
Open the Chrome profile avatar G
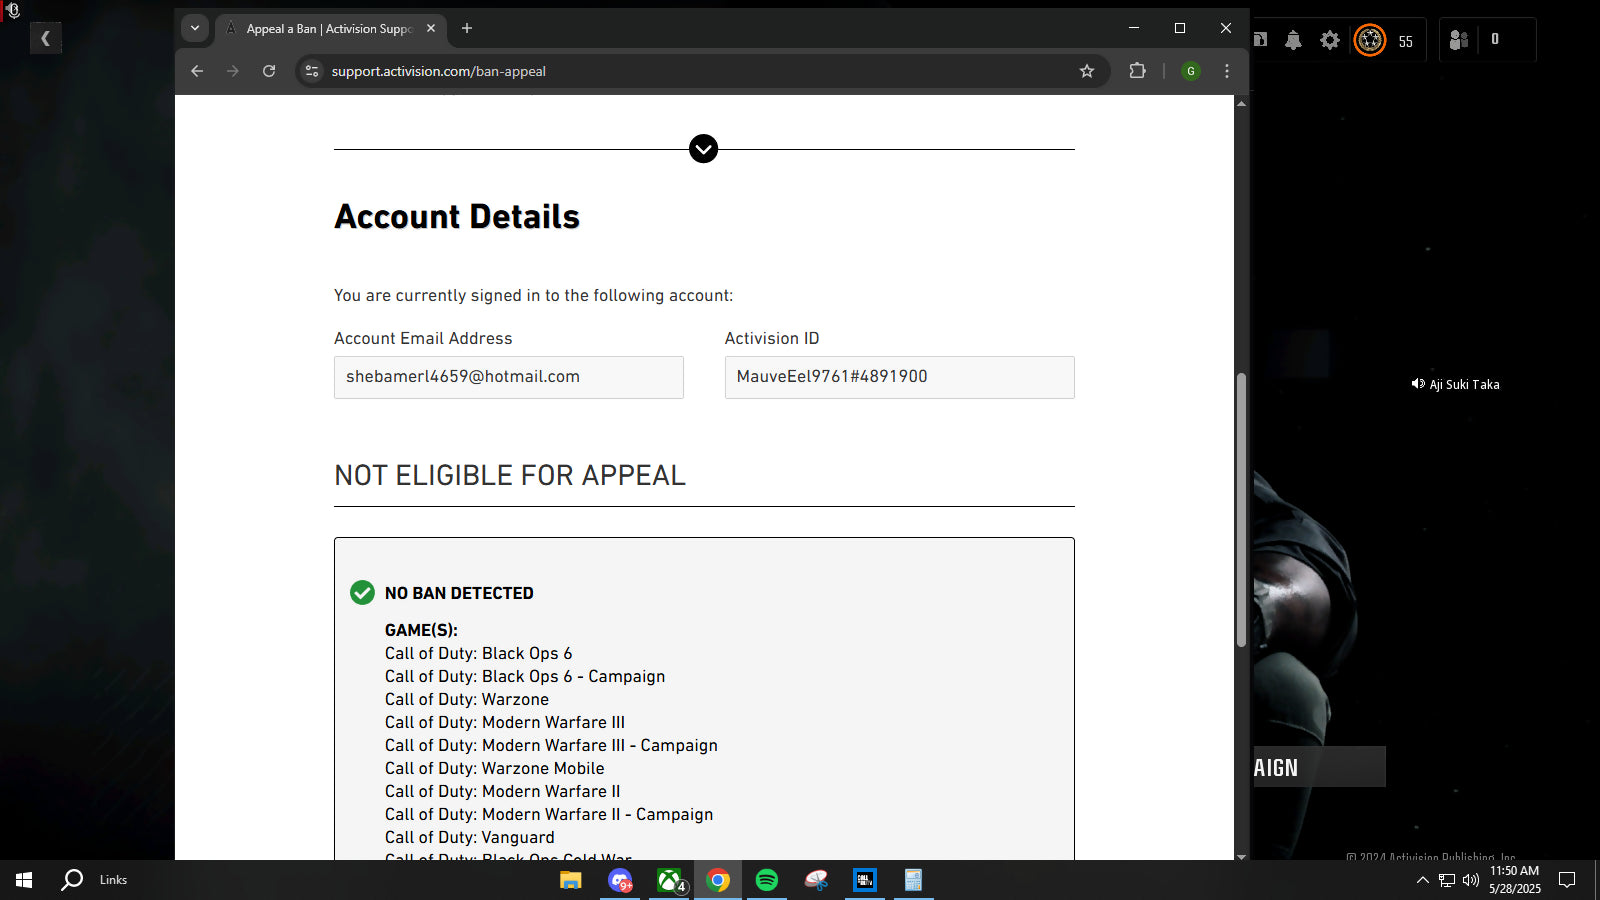point(1190,71)
